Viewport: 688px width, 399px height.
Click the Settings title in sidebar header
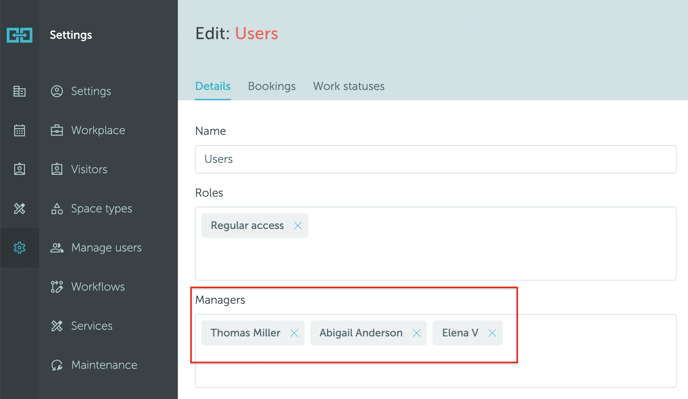pyautogui.click(x=71, y=35)
